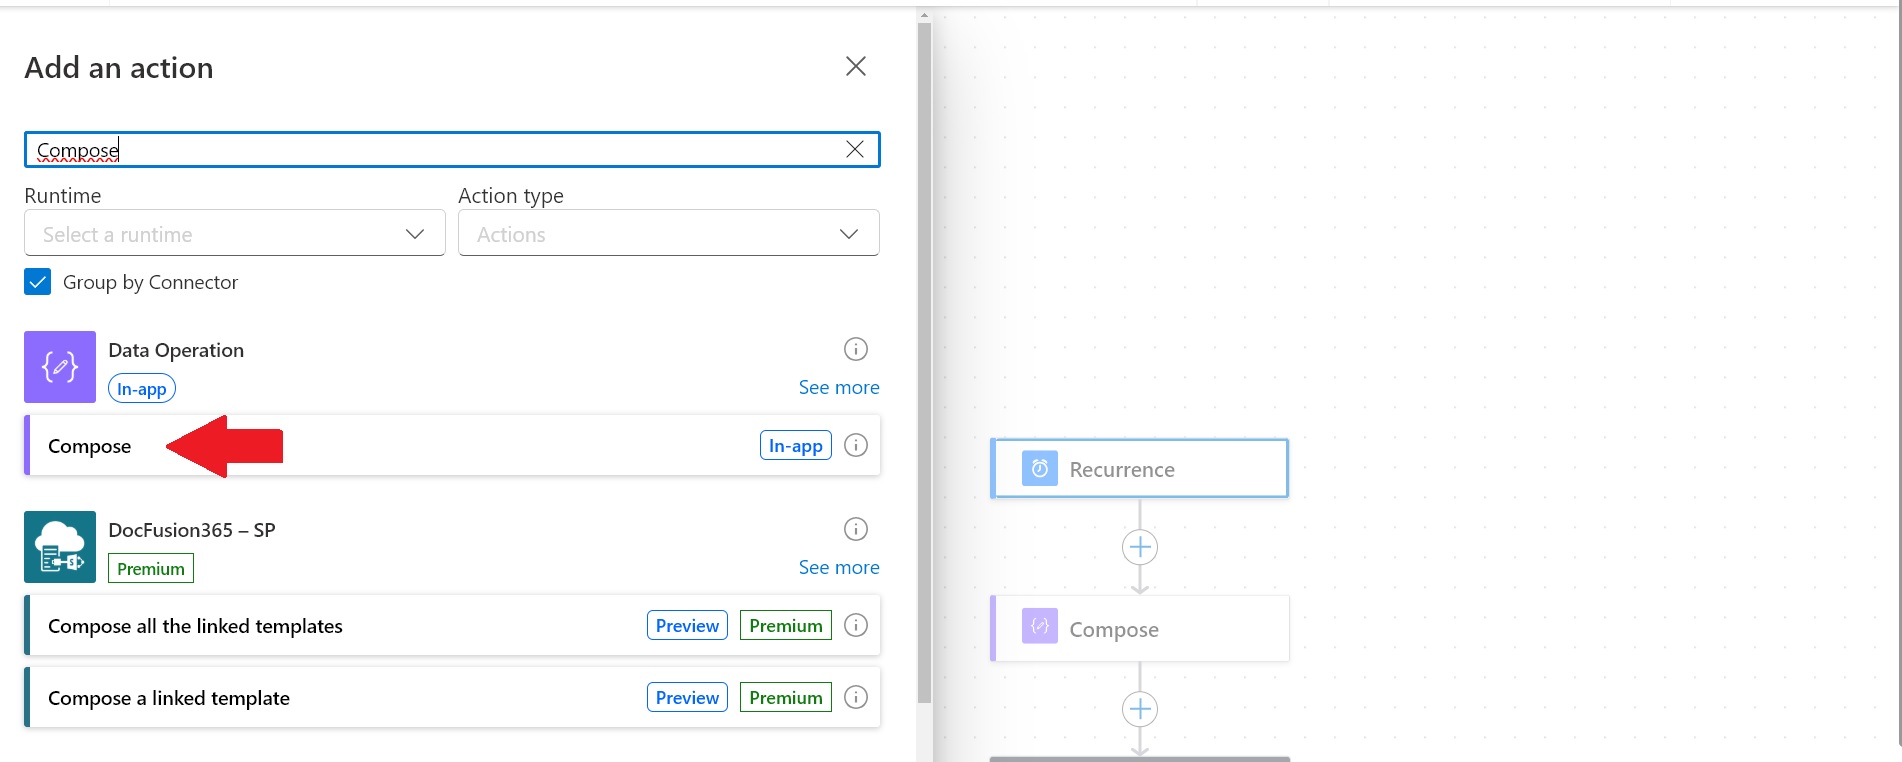Viewport: 1902px width, 762px height.
Task: Show info icon for Compose action
Action: tap(855, 445)
